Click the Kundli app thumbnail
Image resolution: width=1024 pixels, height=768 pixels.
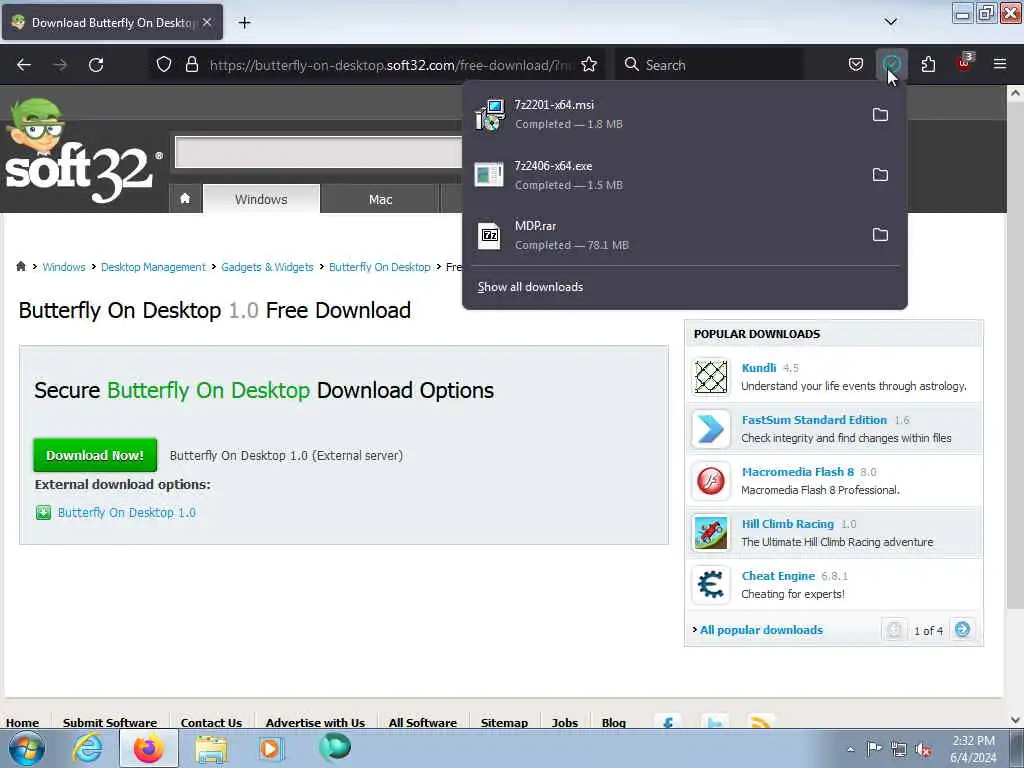pyautogui.click(x=711, y=377)
